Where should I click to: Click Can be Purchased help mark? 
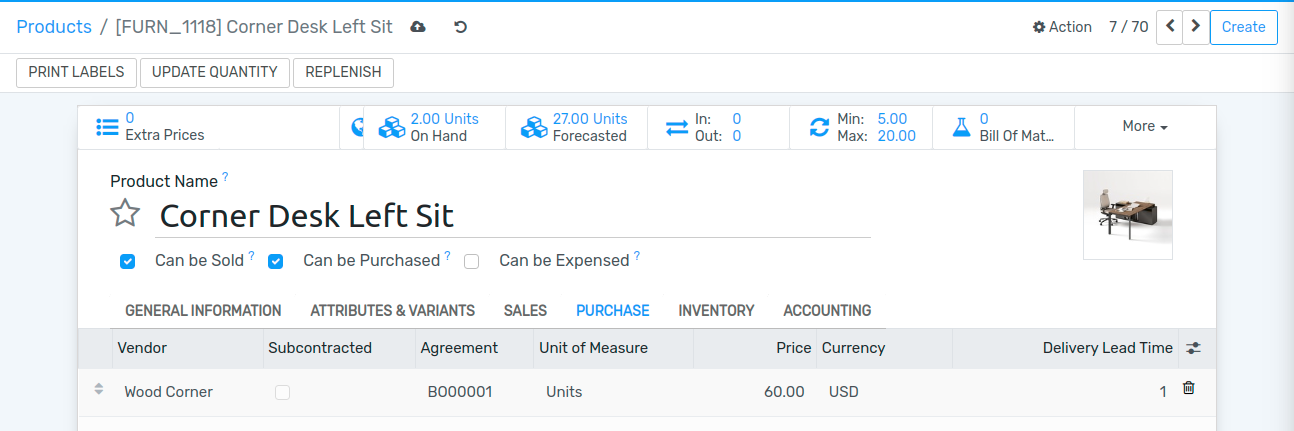tap(447, 256)
